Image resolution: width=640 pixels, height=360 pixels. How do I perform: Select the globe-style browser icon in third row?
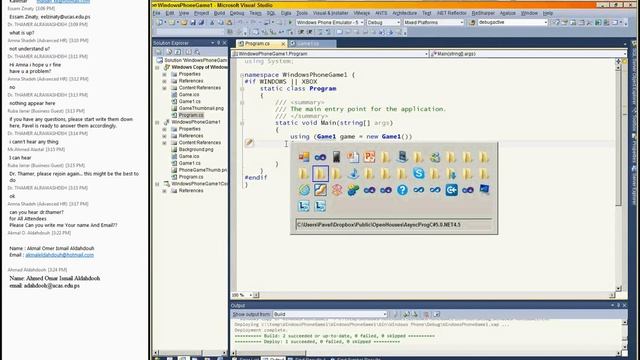coord(304,190)
